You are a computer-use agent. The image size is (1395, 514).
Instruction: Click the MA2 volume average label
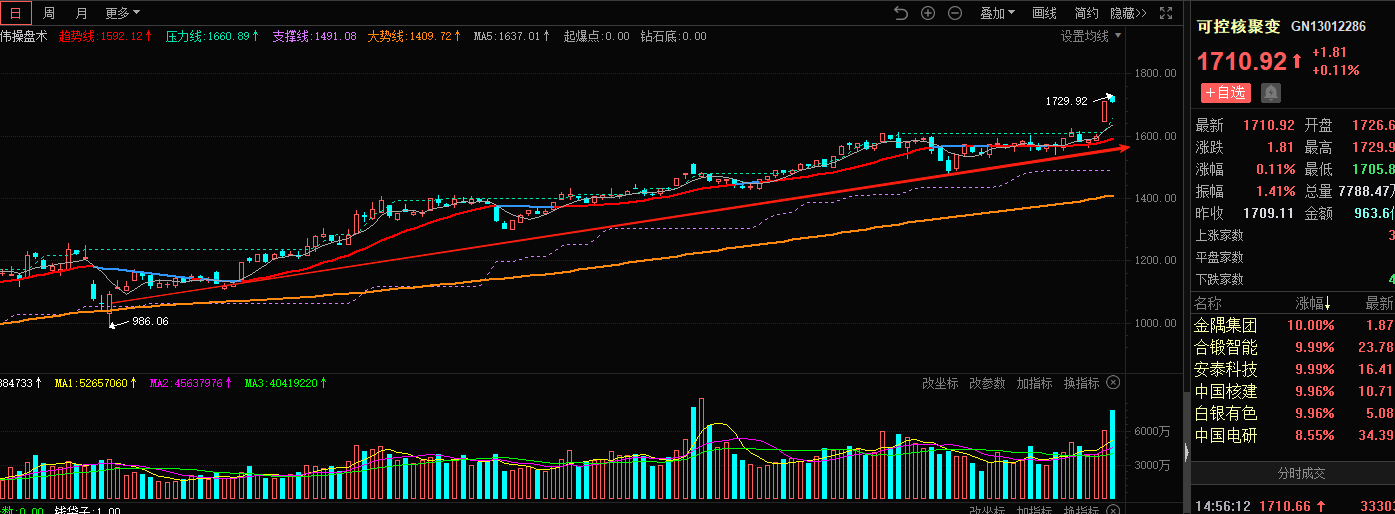pos(191,383)
